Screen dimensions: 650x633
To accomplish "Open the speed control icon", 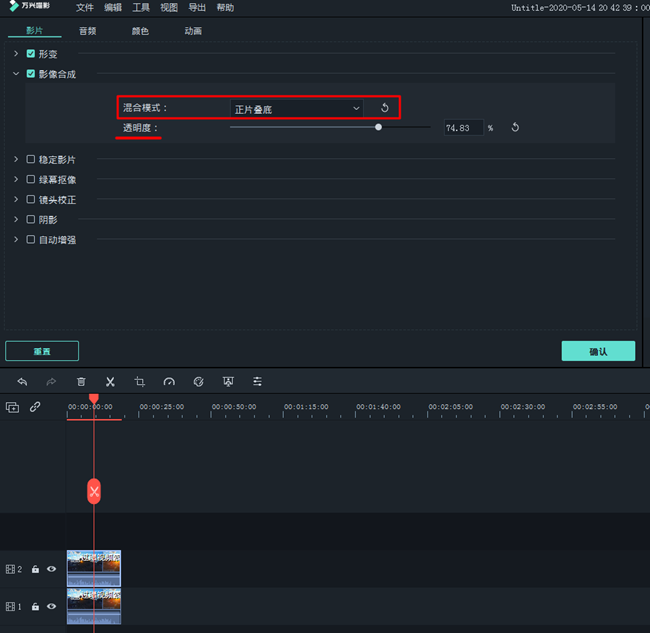I will [x=169, y=382].
